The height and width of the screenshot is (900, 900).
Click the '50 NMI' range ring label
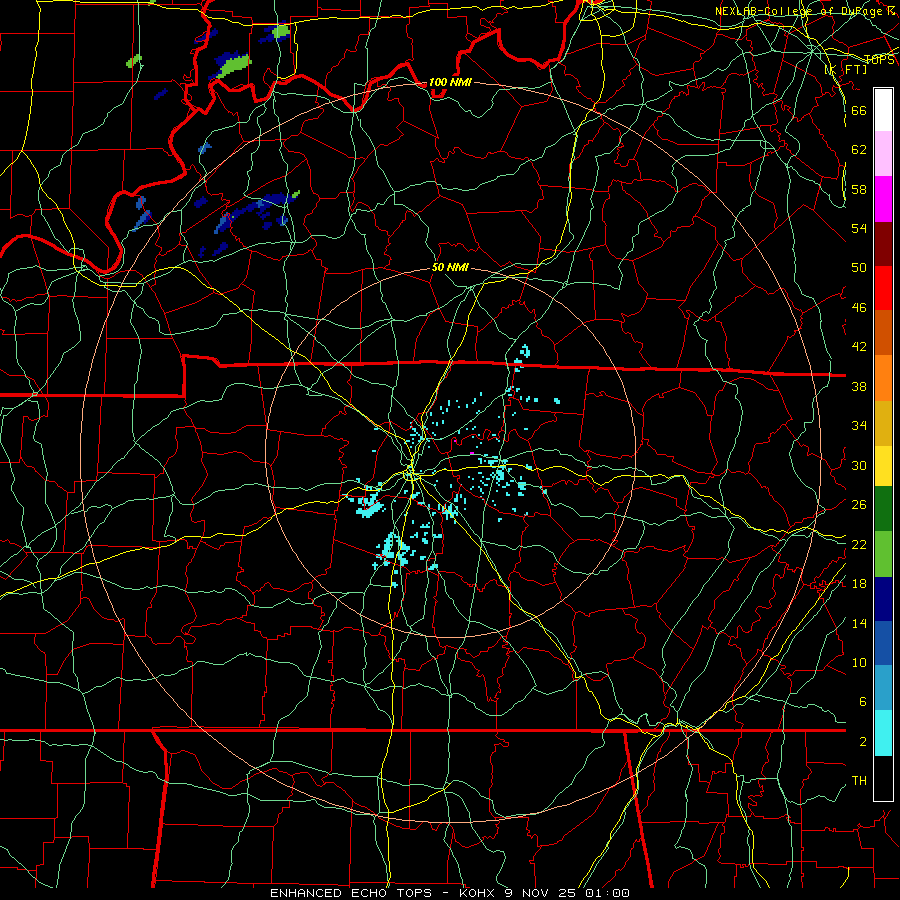(450, 268)
